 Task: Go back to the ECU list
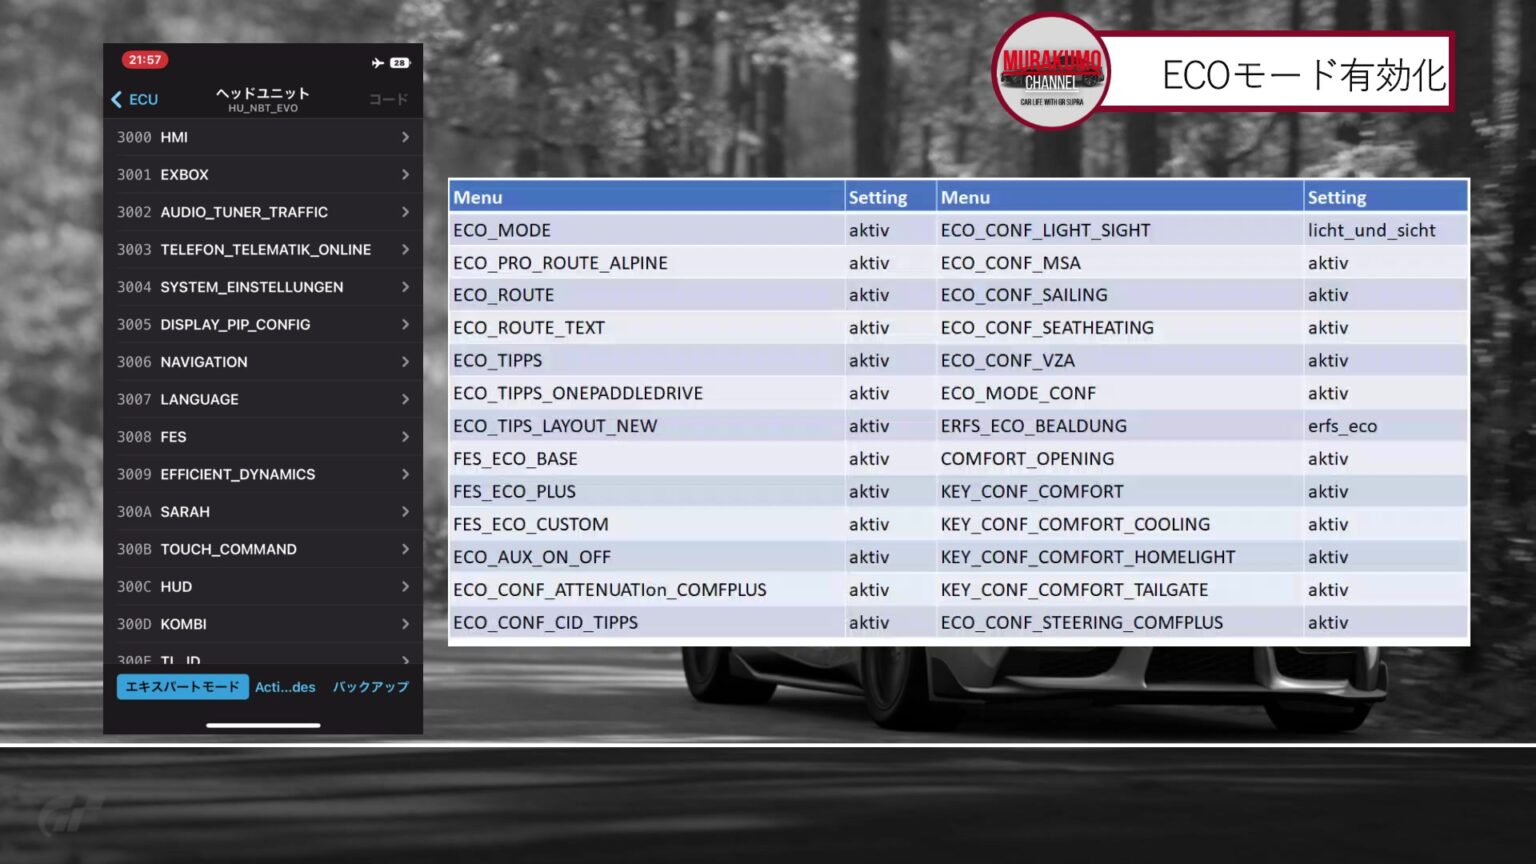(x=135, y=99)
